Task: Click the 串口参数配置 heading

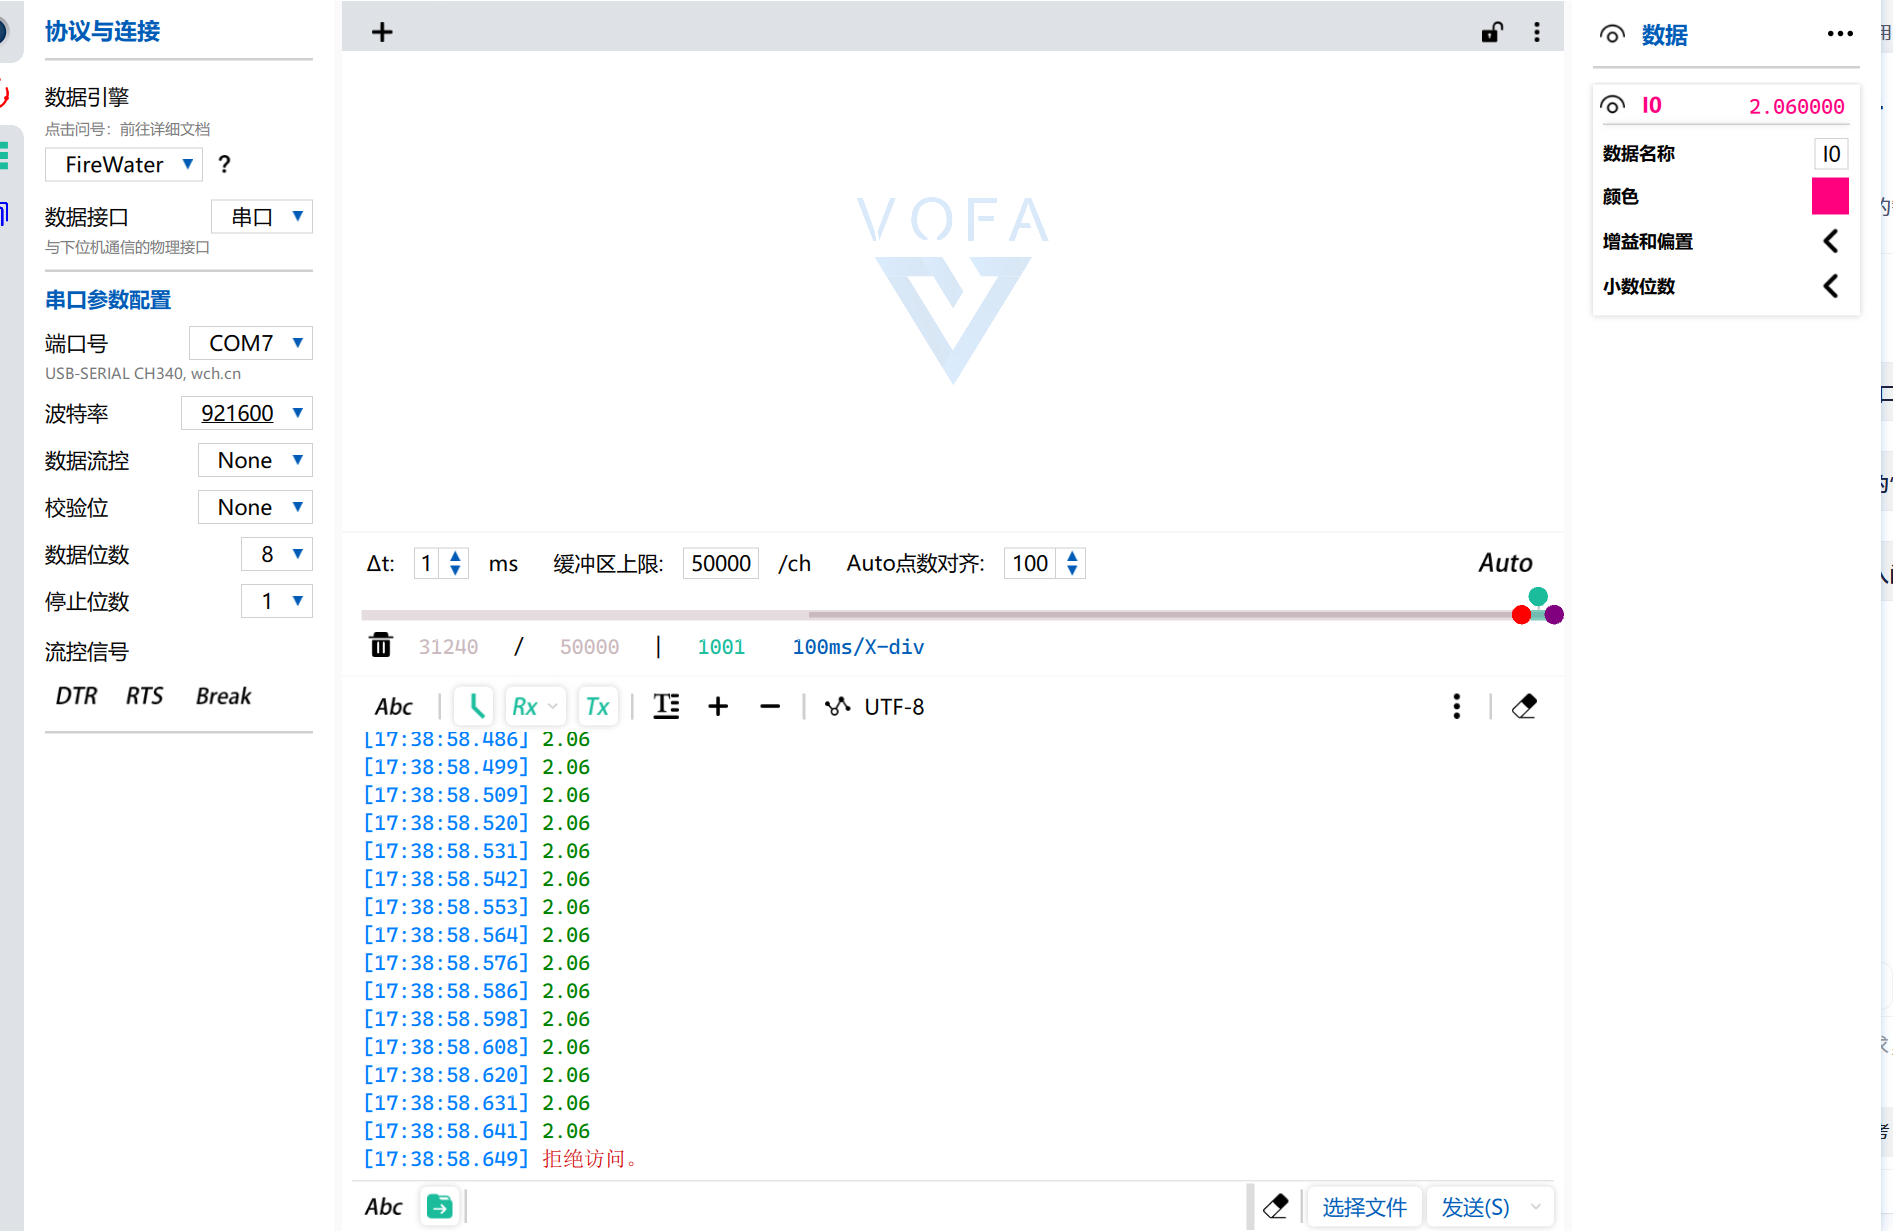Action: (x=108, y=300)
